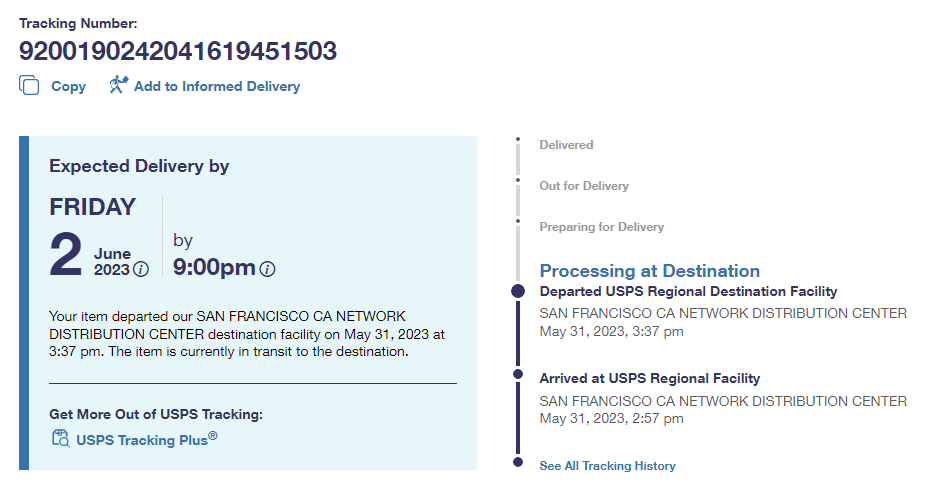Click the "Copy" text link
The width and height of the screenshot is (942, 490).
pyautogui.click(x=68, y=87)
